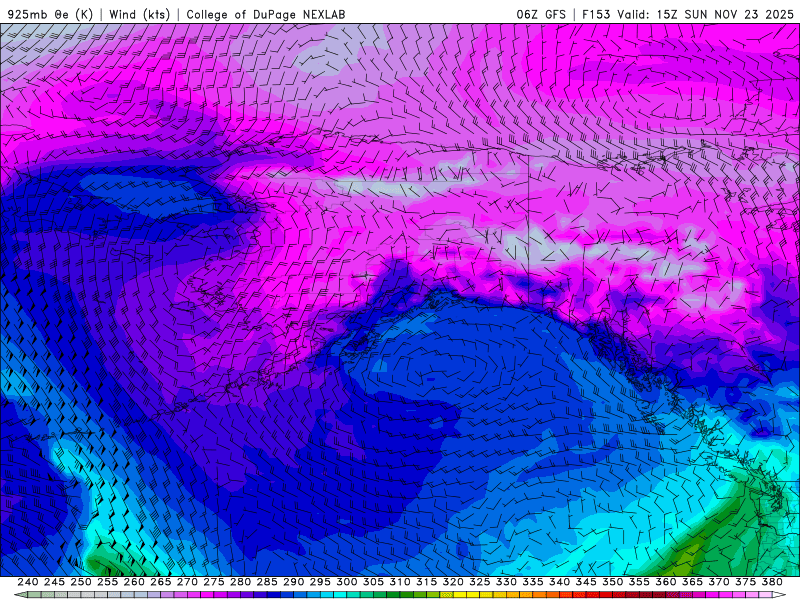Click 'College of DuPage NEXLAB' header text

pos(266,14)
